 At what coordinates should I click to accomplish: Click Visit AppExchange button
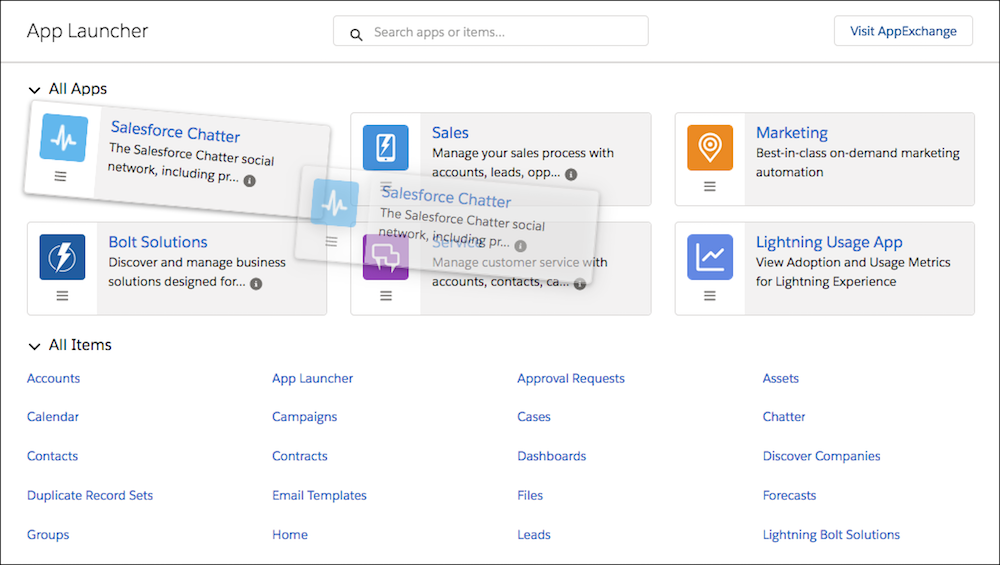[903, 31]
